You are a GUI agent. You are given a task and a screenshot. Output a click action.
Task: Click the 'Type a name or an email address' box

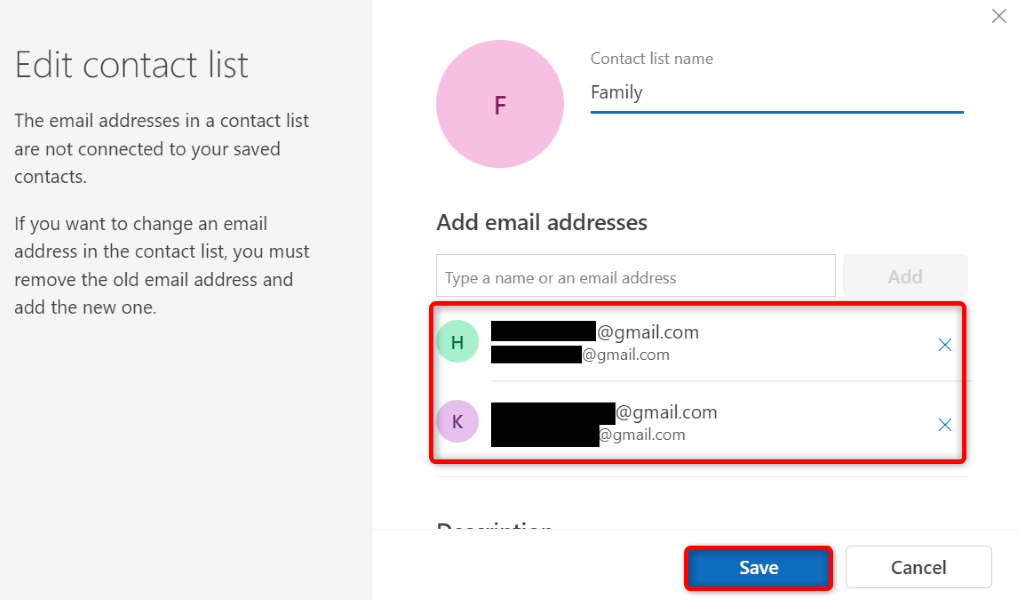[x=635, y=277]
